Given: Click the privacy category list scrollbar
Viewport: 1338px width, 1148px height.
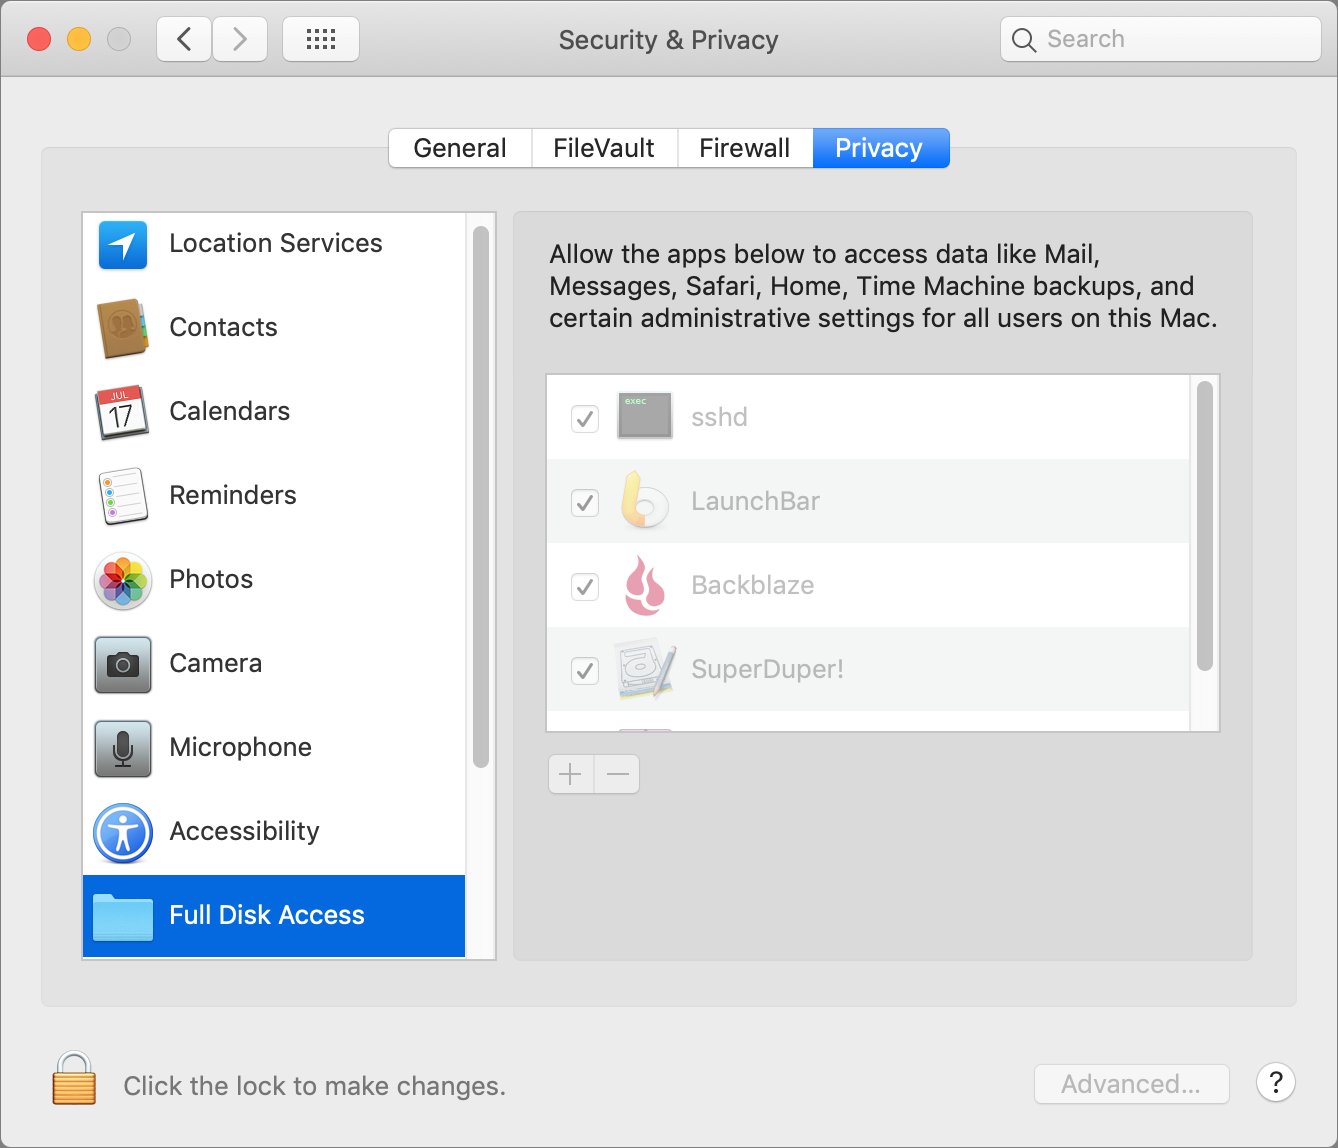Looking at the screenshot, I should [x=481, y=497].
